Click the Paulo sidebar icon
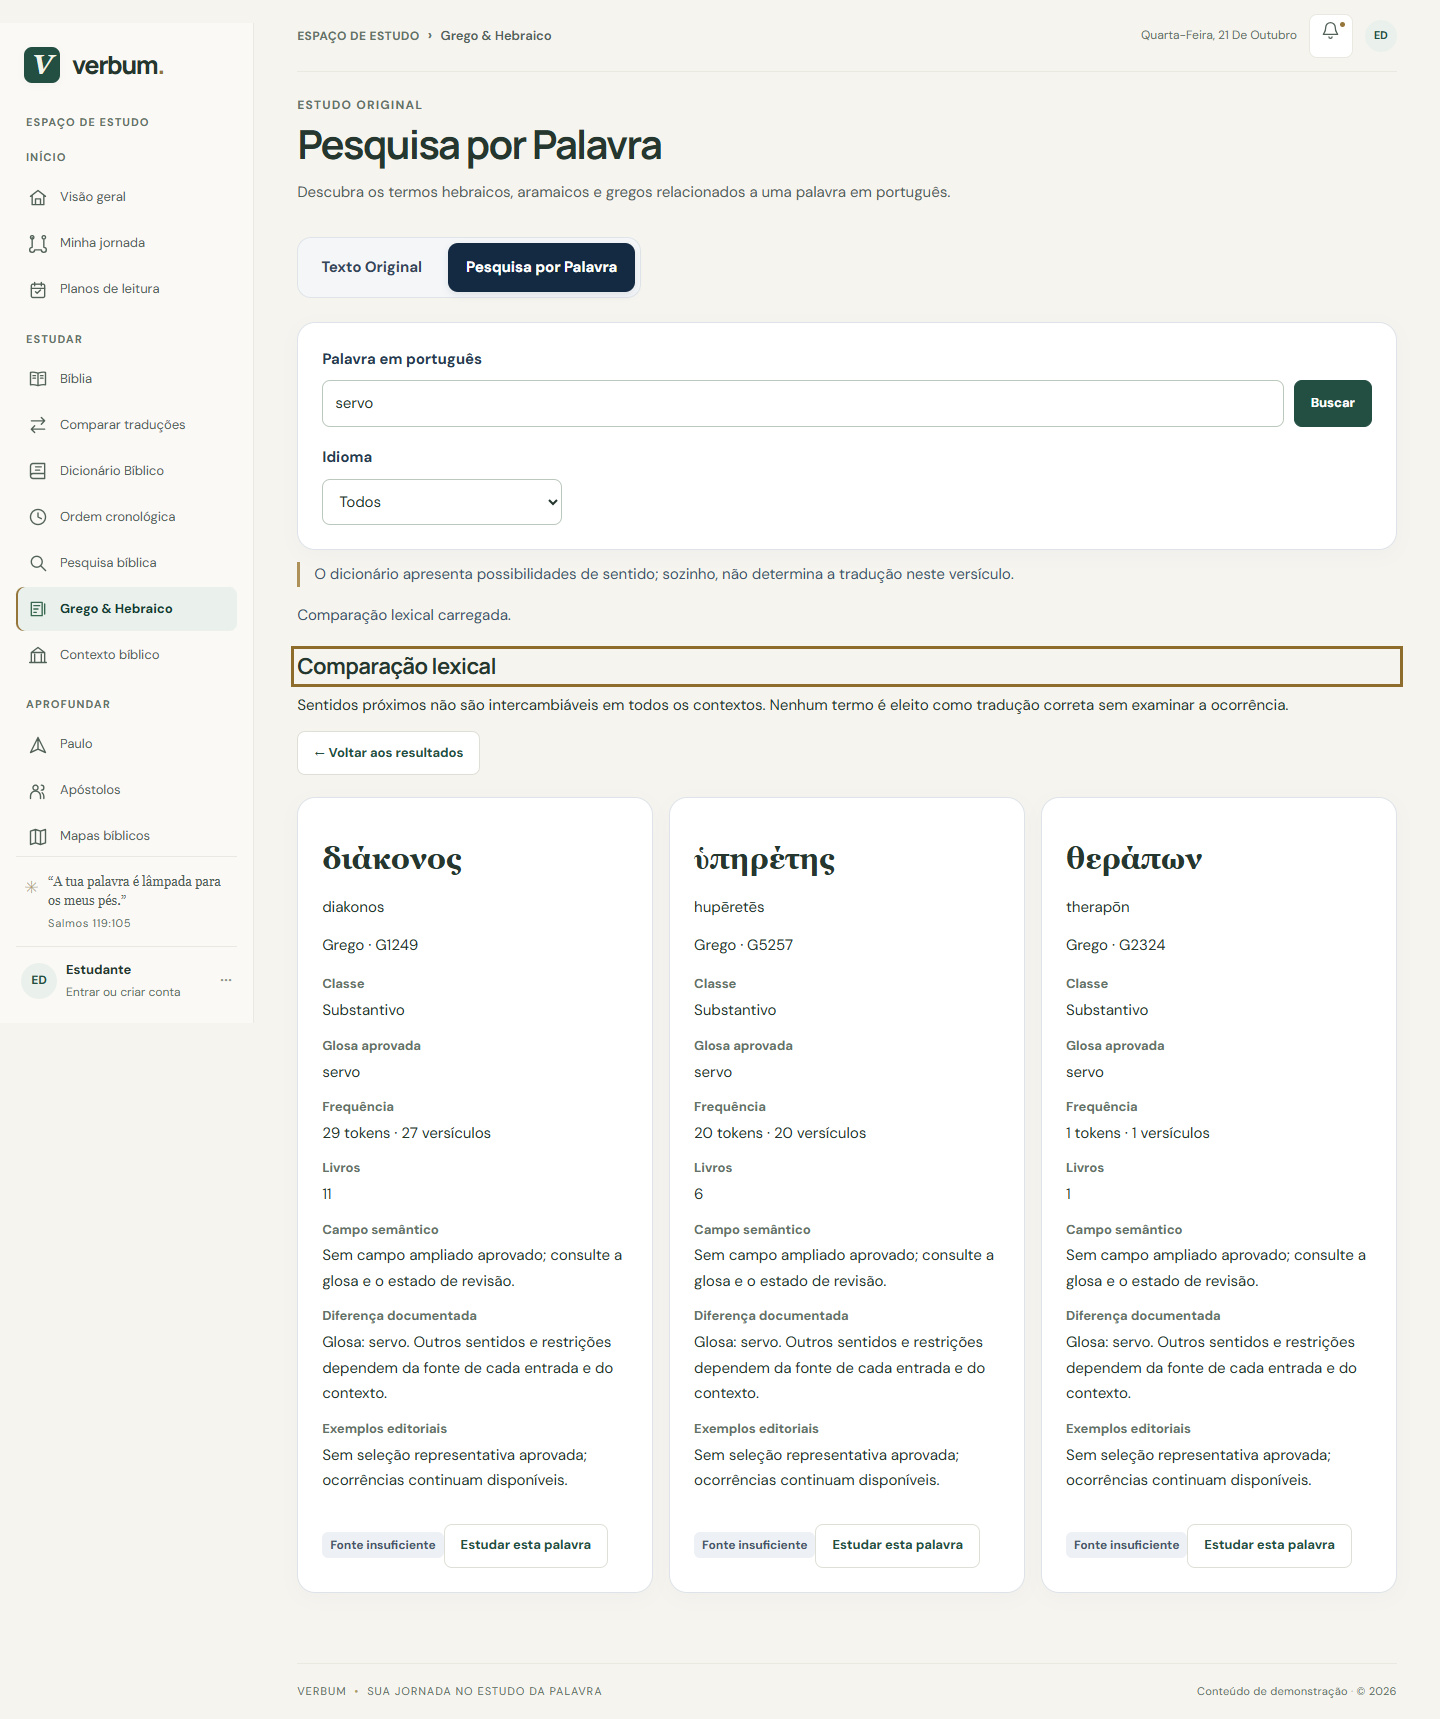Image resolution: width=1440 pixels, height=1719 pixels. pos(38,744)
